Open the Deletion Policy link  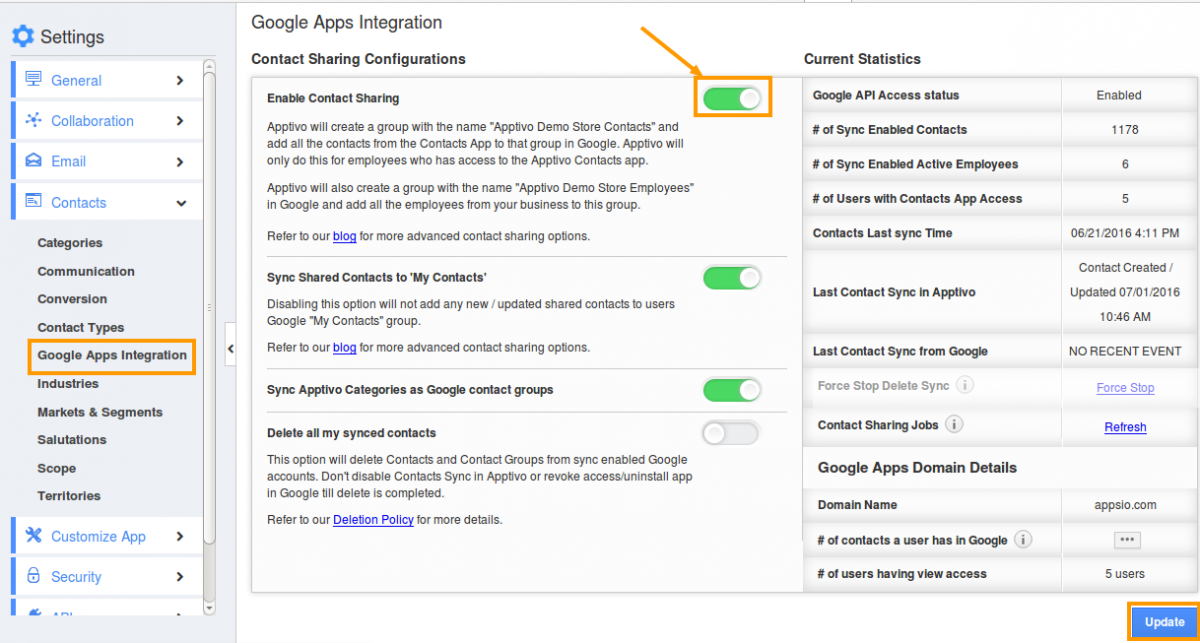click(x=373, y=519)
